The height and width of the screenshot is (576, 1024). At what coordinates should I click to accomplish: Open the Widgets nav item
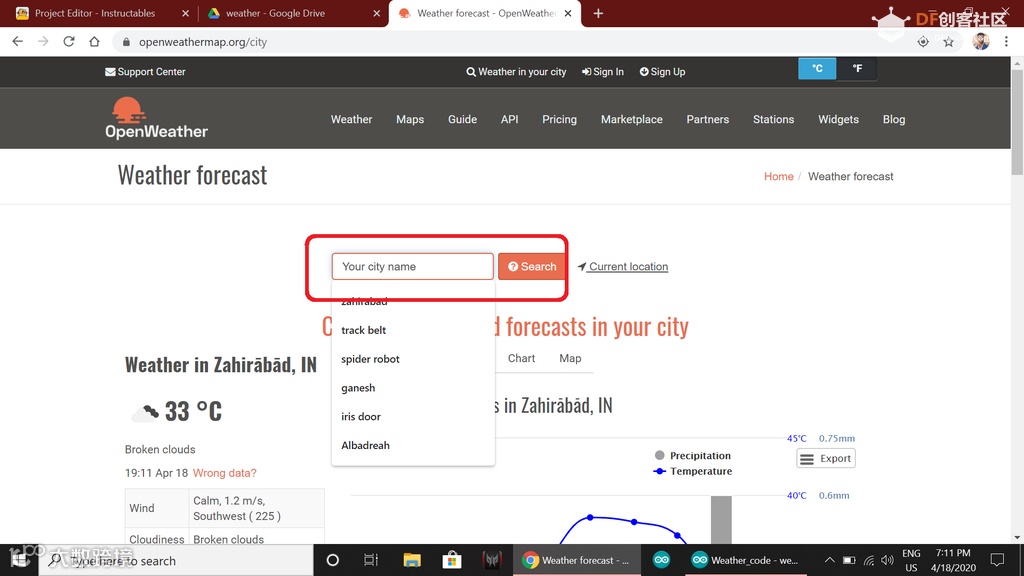tap(839, 120)
